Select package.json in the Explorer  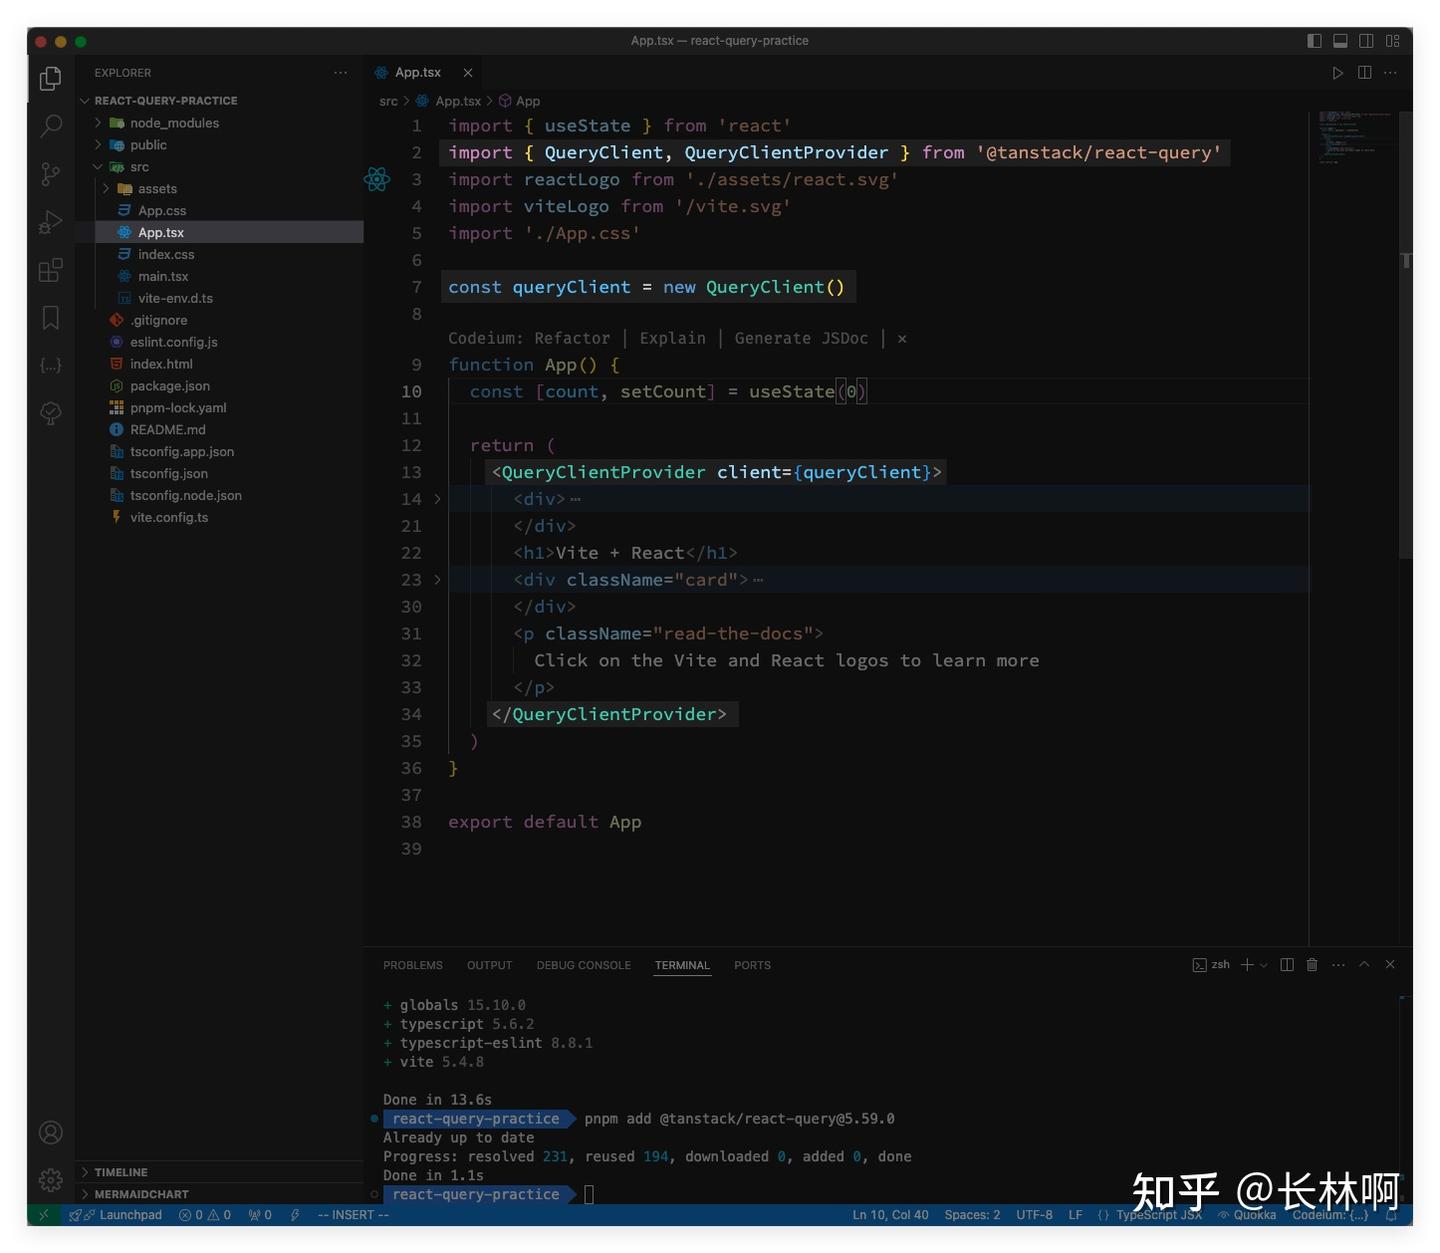pos(171,385)
